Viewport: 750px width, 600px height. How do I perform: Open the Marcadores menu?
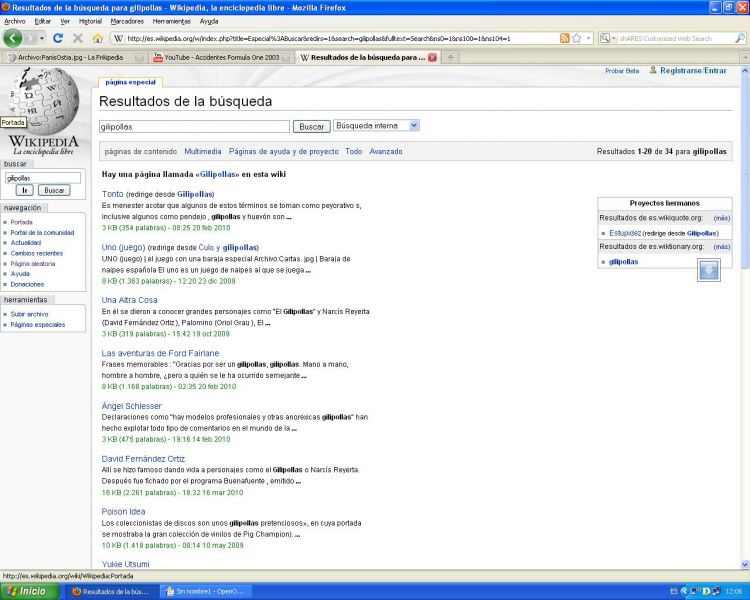127,21
